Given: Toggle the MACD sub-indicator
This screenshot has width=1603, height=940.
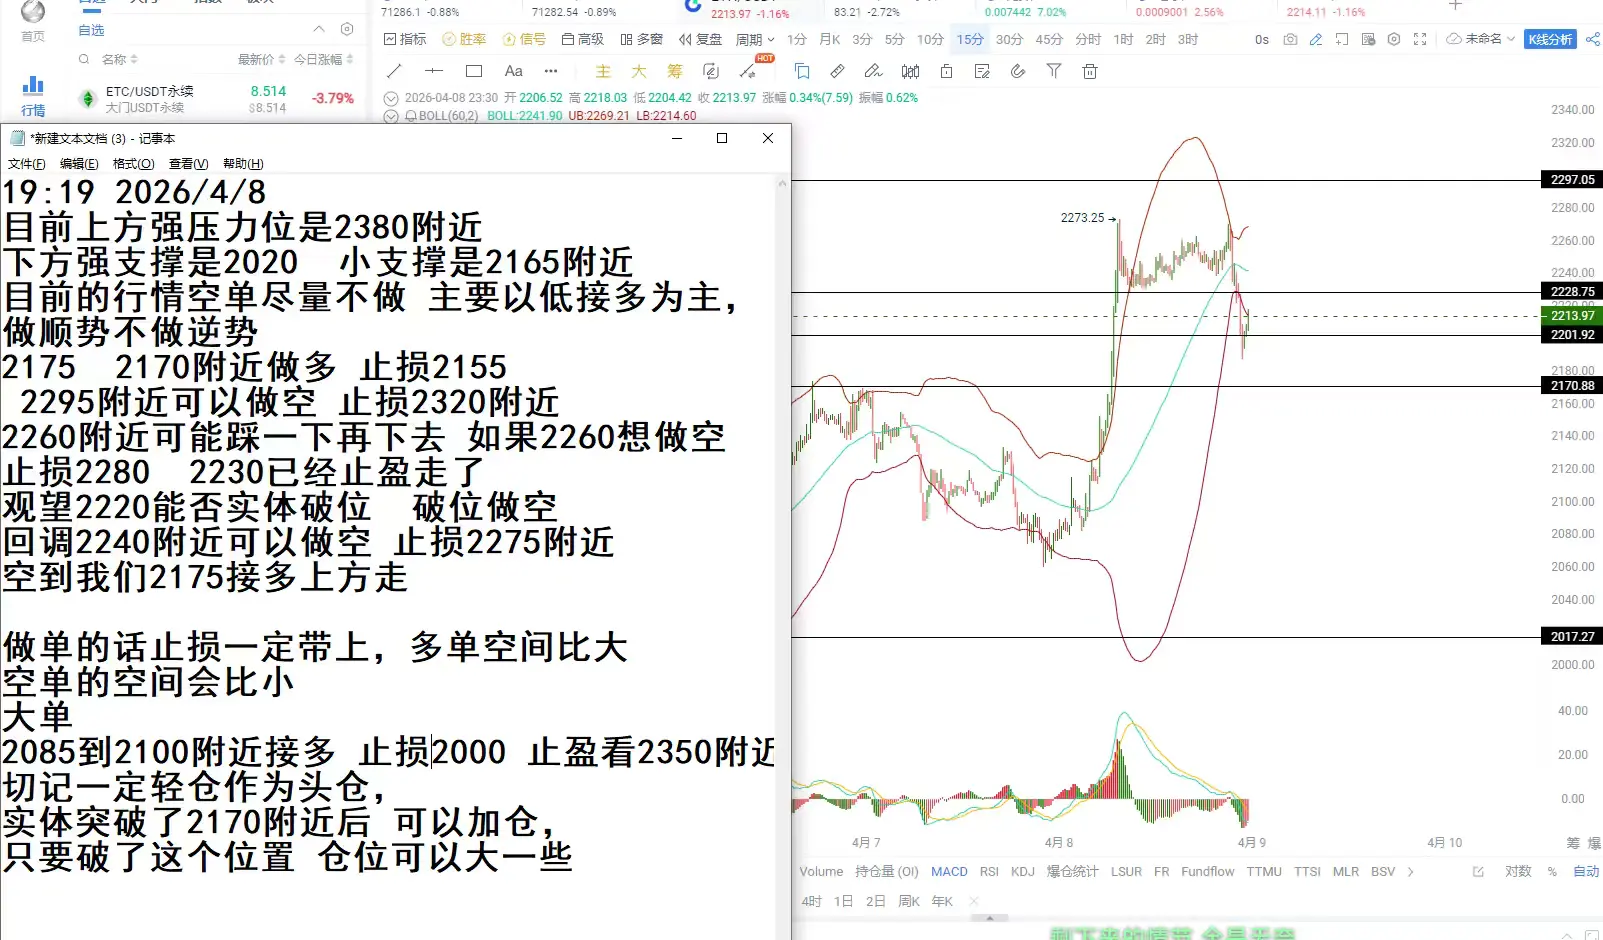Looking at the screenshot, I should pos(949,872).
